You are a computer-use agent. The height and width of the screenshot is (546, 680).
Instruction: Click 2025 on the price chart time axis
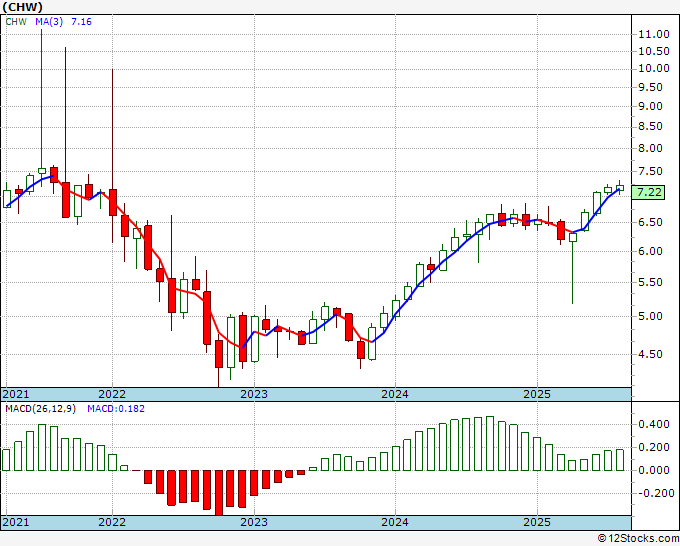[x=537, y=394]
